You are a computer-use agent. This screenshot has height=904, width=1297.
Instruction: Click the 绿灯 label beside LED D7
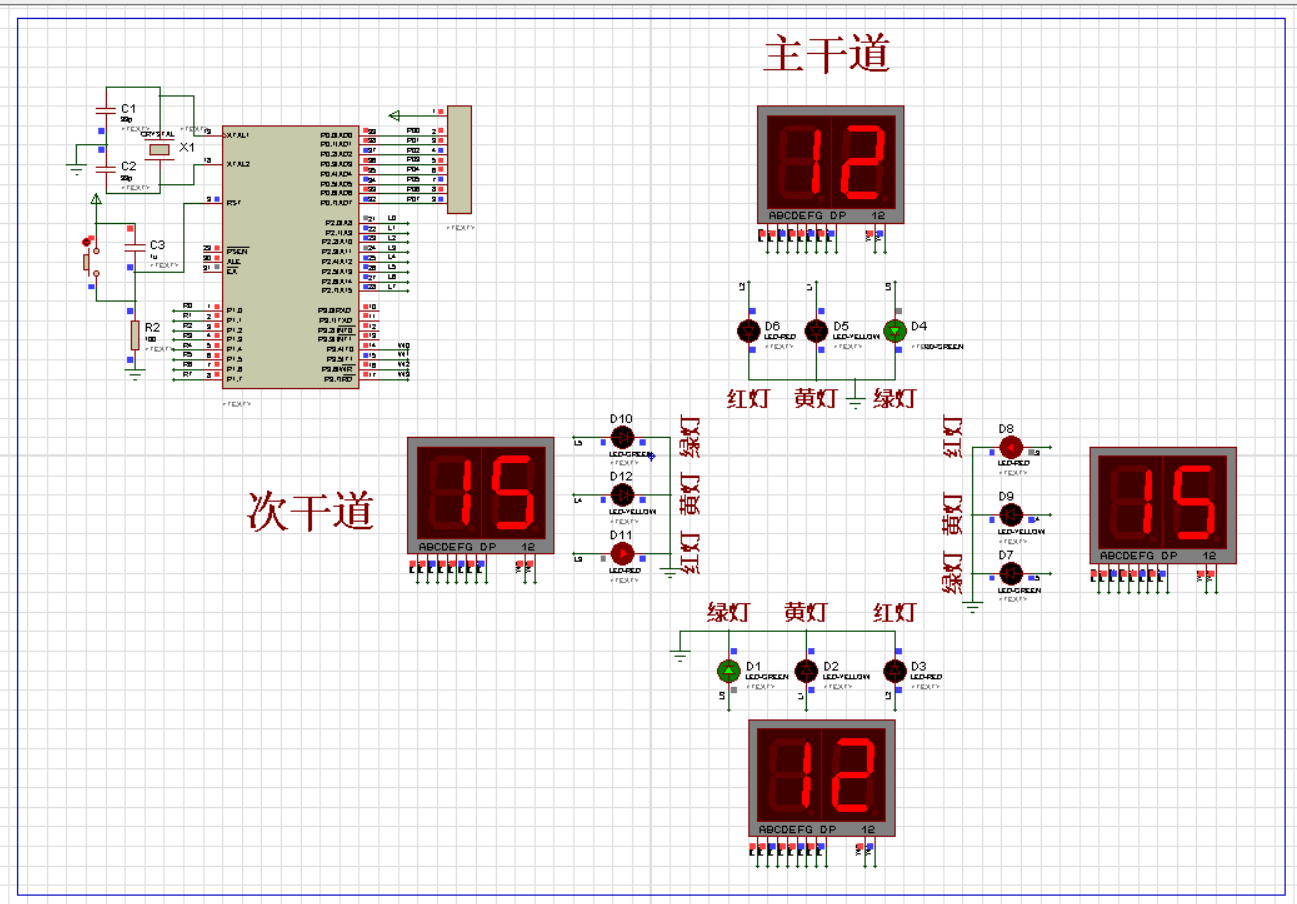(955, 573)
